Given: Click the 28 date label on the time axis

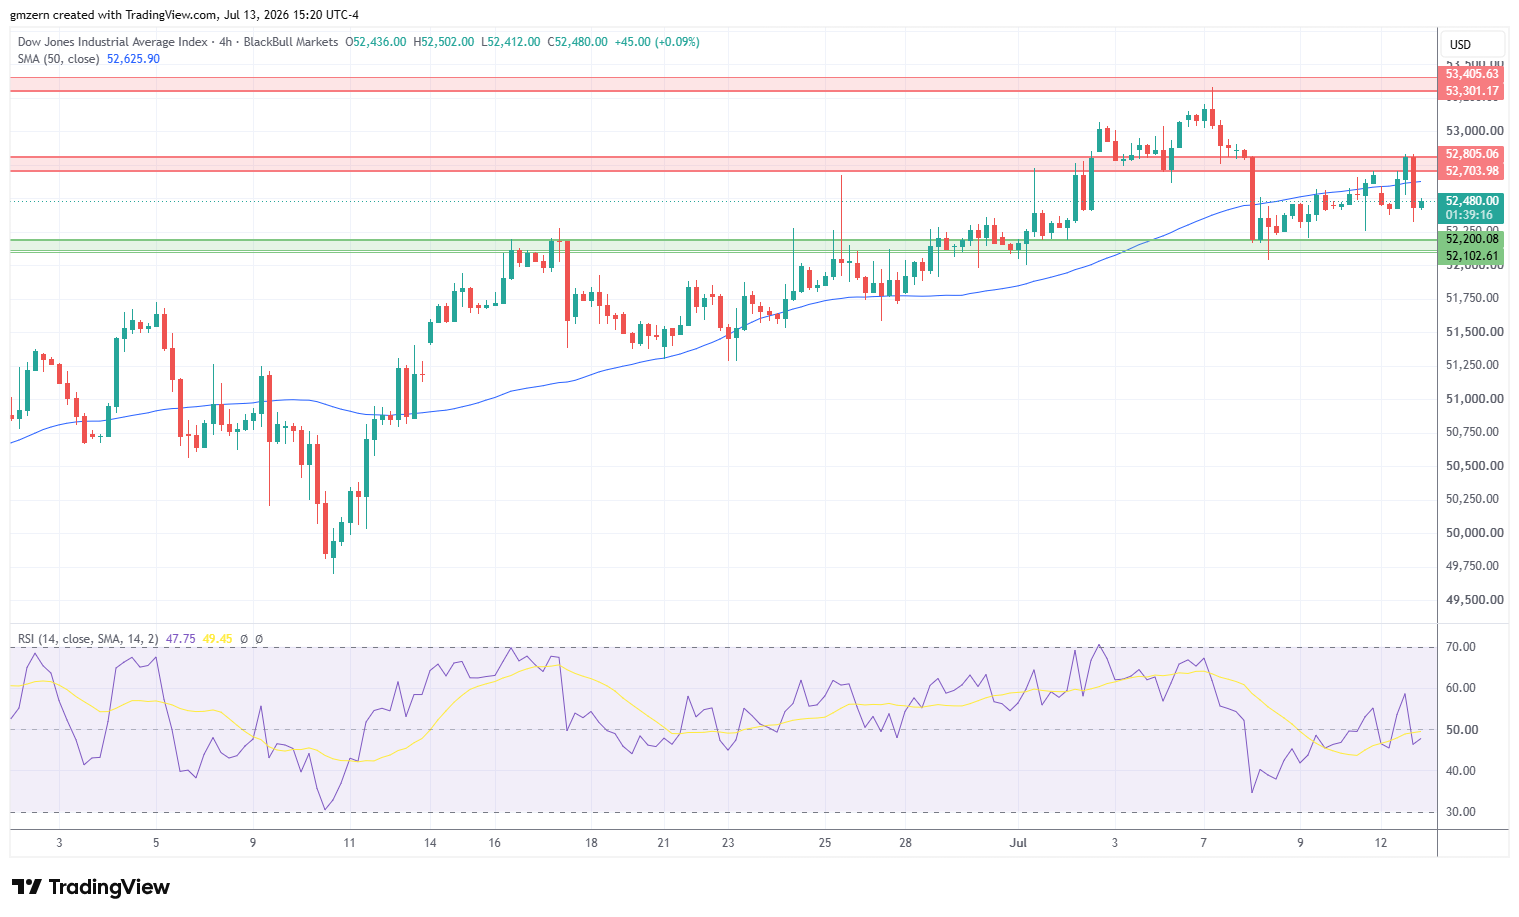Looking at the screenshot, I should 905,843.
